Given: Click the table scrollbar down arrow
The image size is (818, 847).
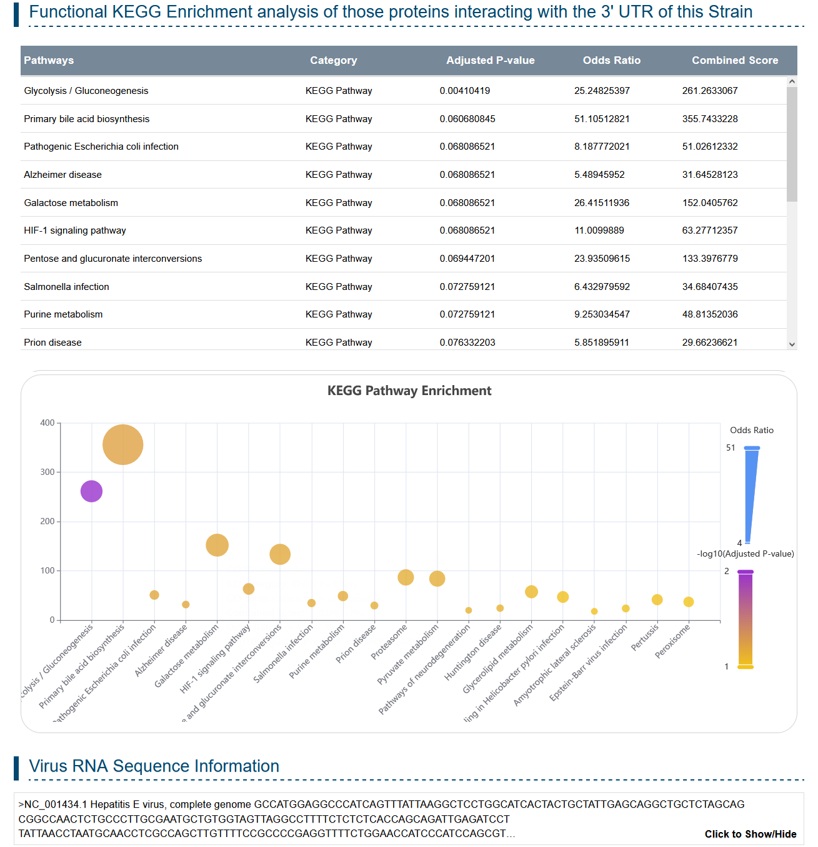Looking at the screenshot, I should 792,344.
